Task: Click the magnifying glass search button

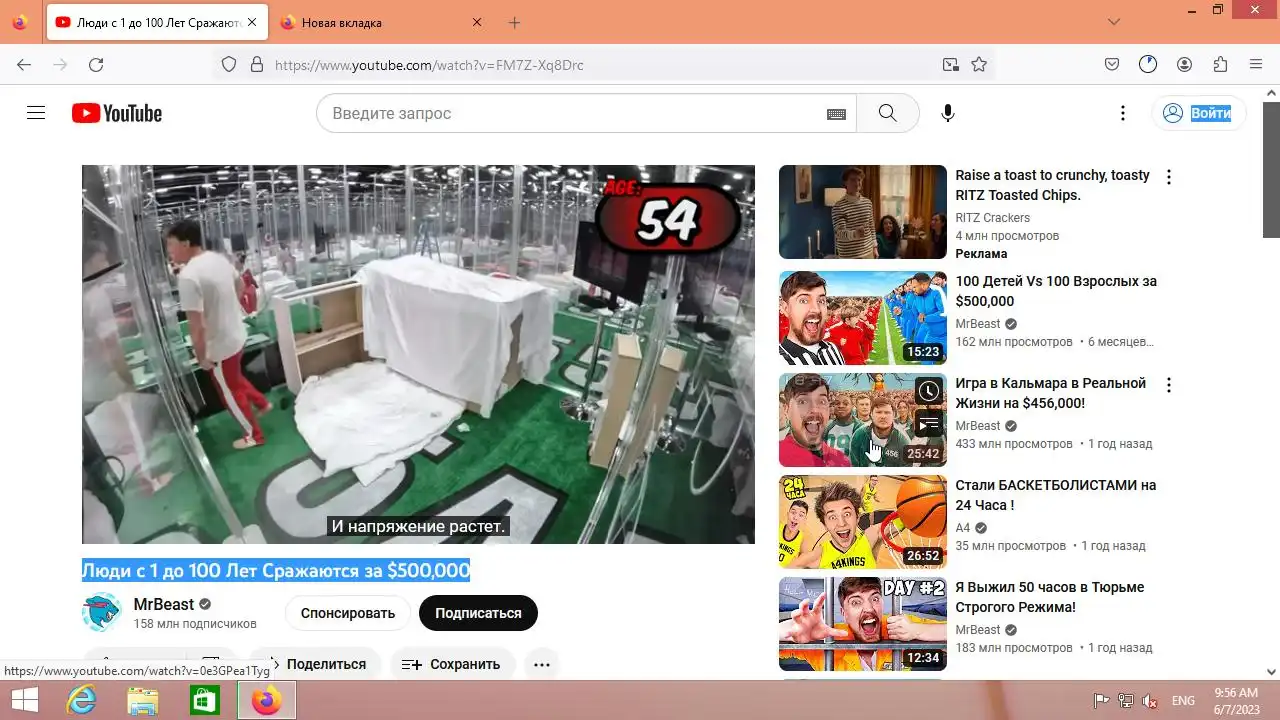Action: (888, 113)
